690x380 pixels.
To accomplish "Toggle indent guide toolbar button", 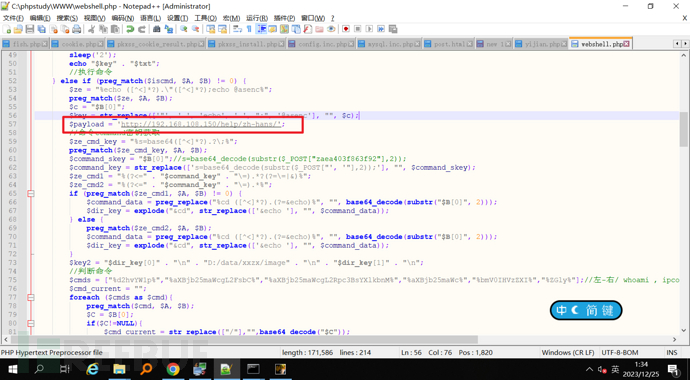I will [261, 29].
